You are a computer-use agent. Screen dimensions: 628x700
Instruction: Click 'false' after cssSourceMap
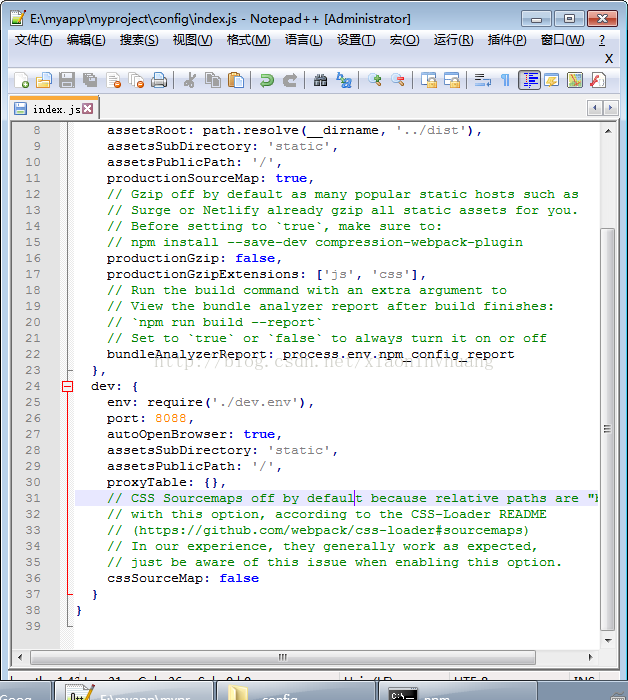[239, 578]
